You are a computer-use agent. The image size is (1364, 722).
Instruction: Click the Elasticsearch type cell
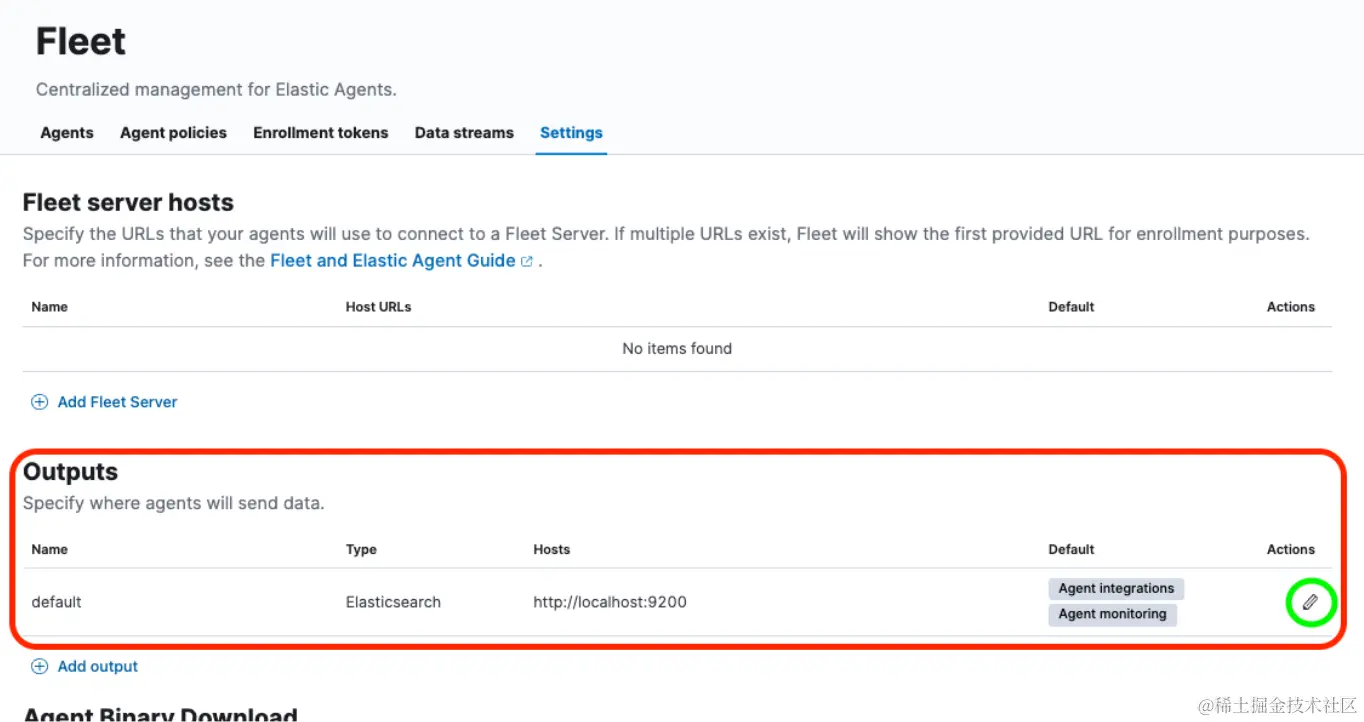tap(393, 602)
